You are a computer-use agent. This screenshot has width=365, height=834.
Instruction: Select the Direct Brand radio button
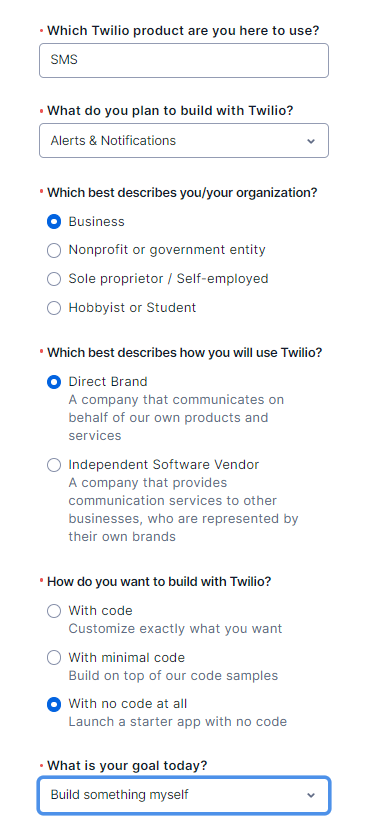click(54, 382)
